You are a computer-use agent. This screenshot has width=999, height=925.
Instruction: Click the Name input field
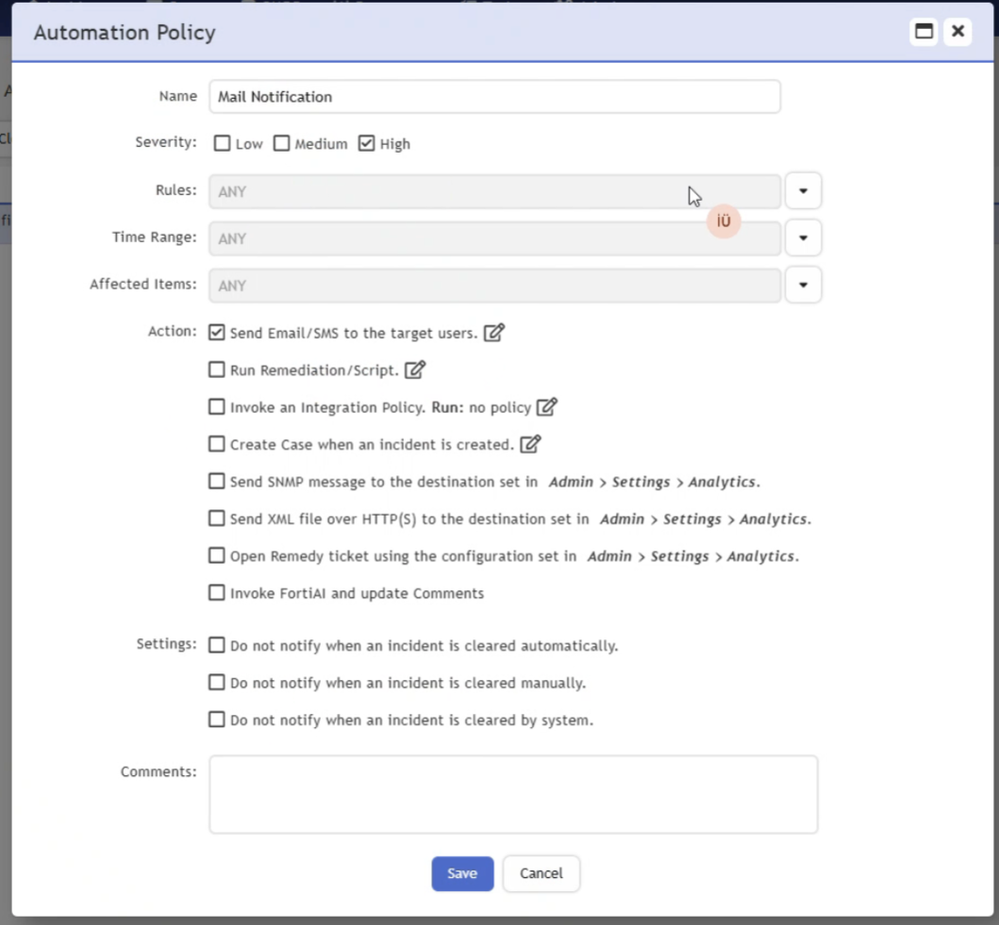point(494,97)
